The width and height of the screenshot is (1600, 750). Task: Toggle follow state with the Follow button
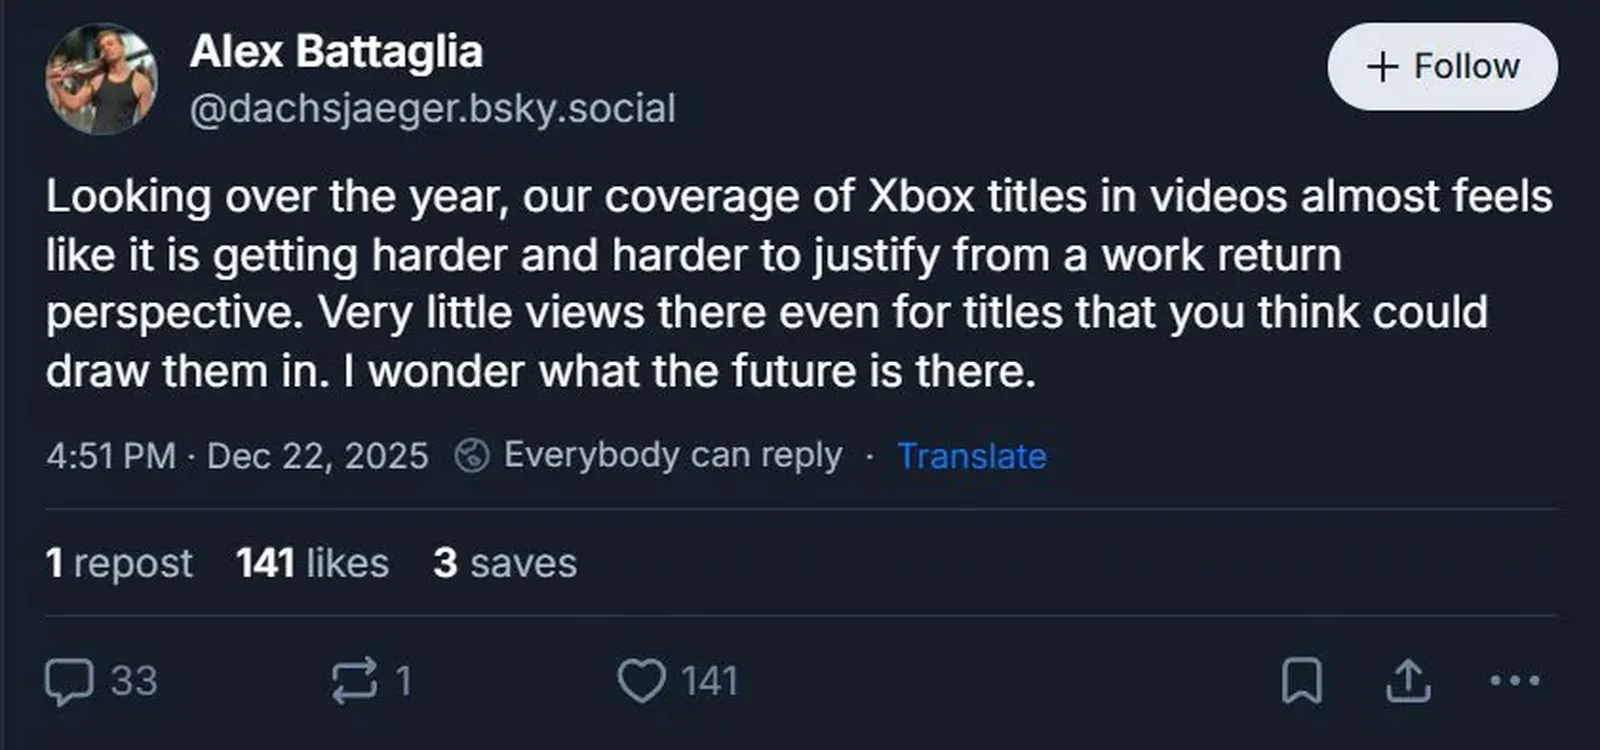pos(1442,67)
